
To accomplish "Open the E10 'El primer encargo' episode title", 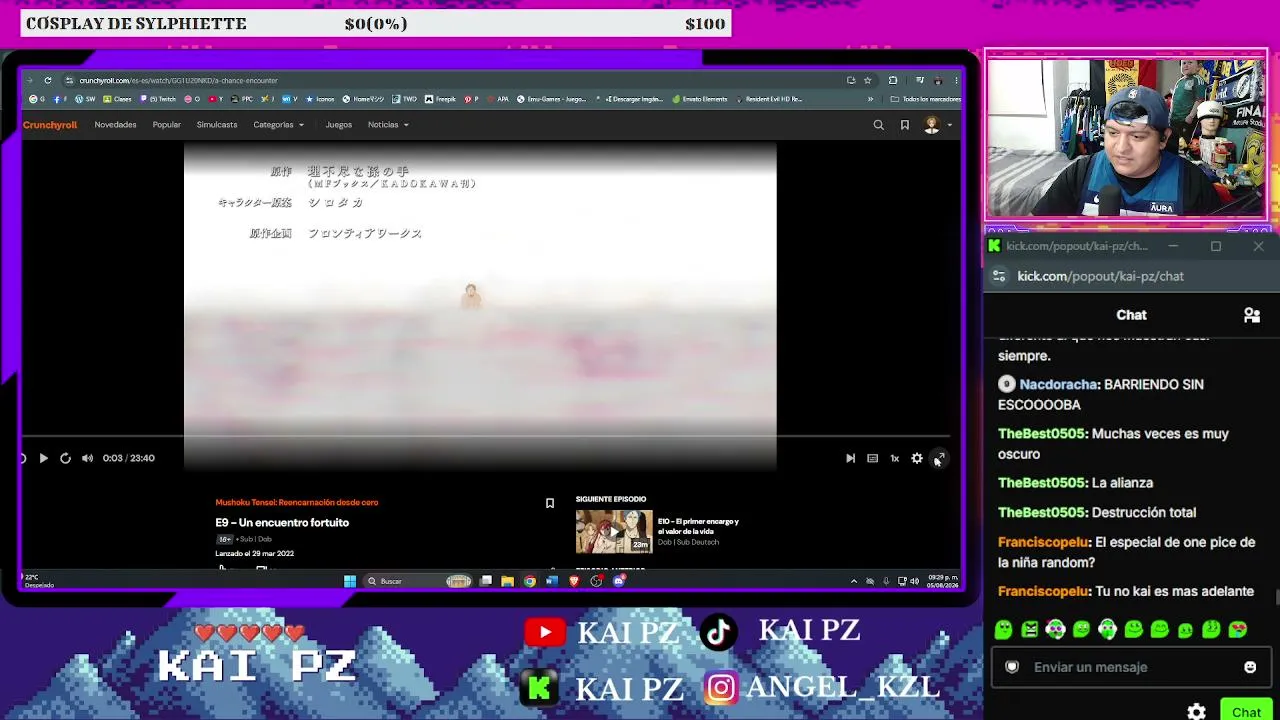I will [698, 526].
